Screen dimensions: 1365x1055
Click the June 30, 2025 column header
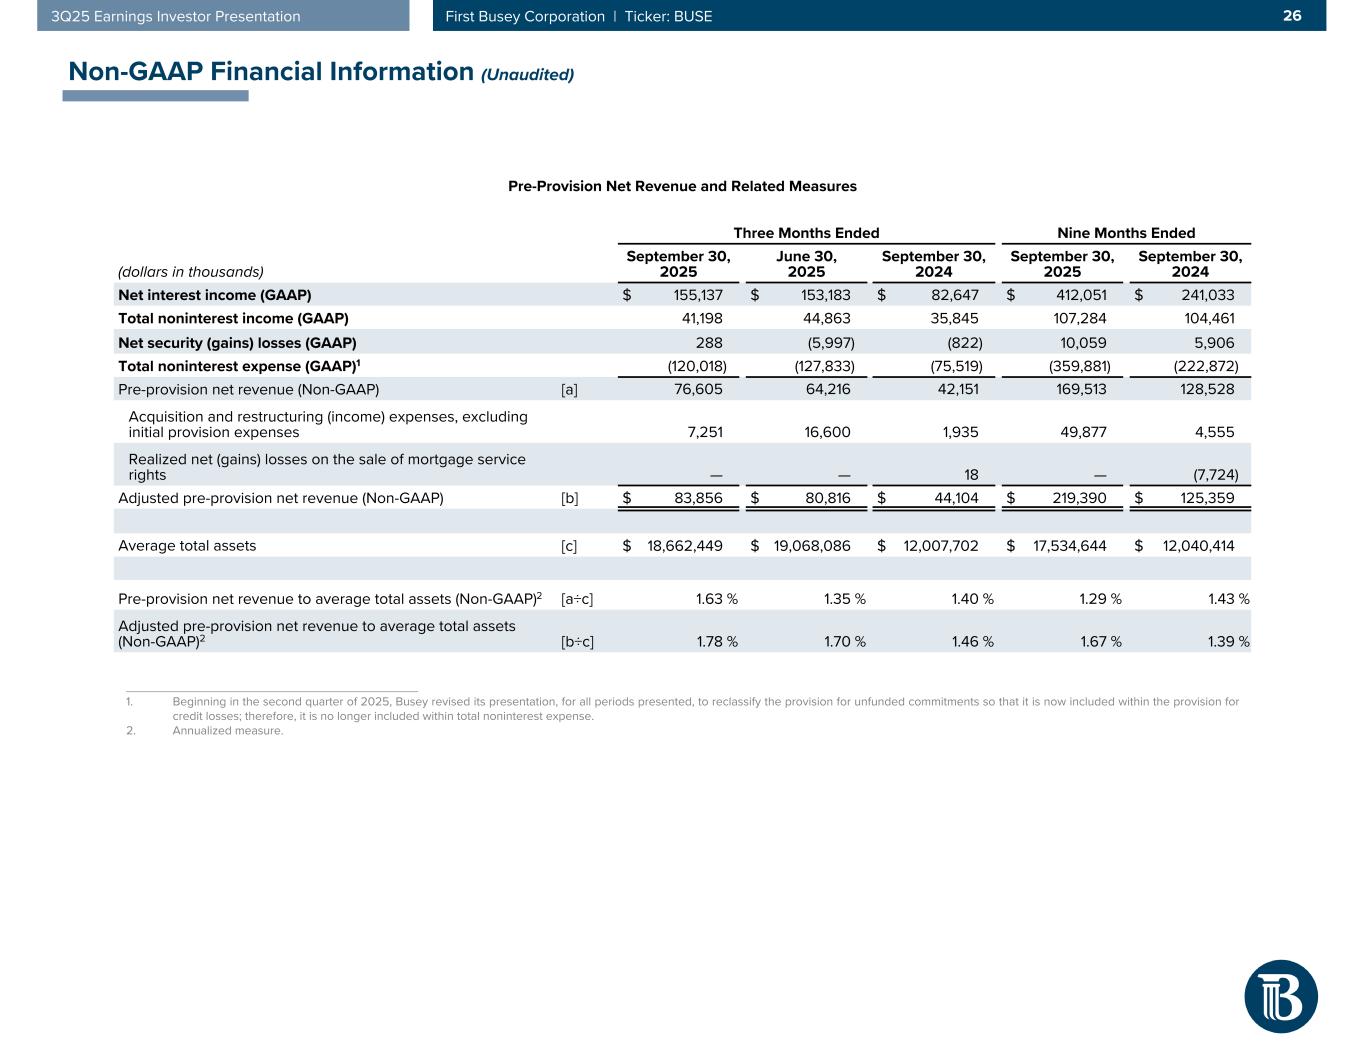click(806, 264)
